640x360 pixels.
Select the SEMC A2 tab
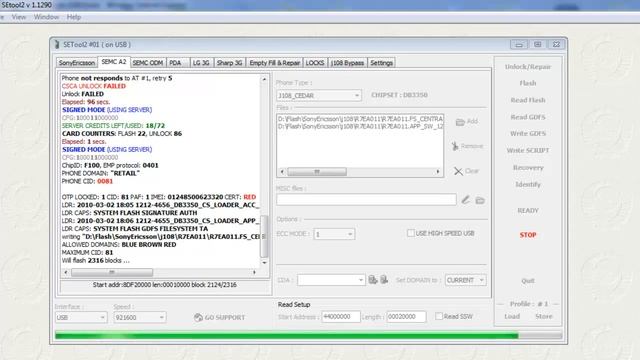point(114,62)
